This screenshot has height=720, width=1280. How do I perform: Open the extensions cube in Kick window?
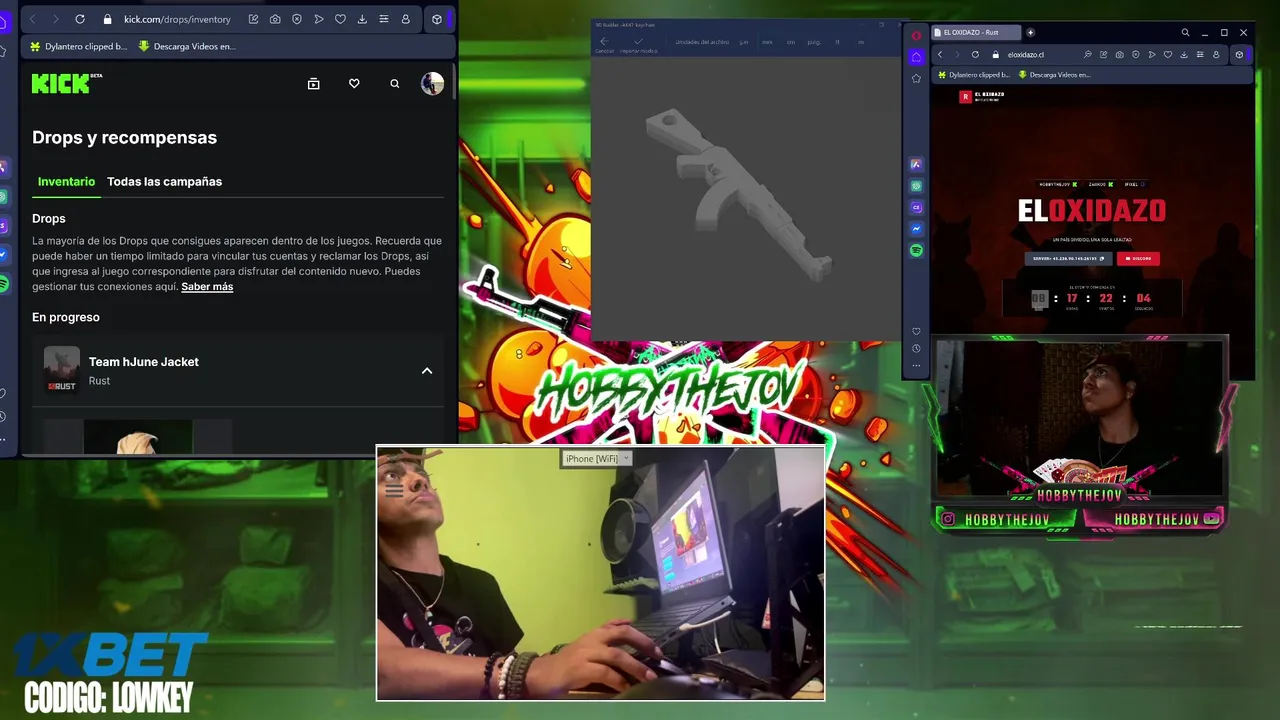(x=437, y=19)
